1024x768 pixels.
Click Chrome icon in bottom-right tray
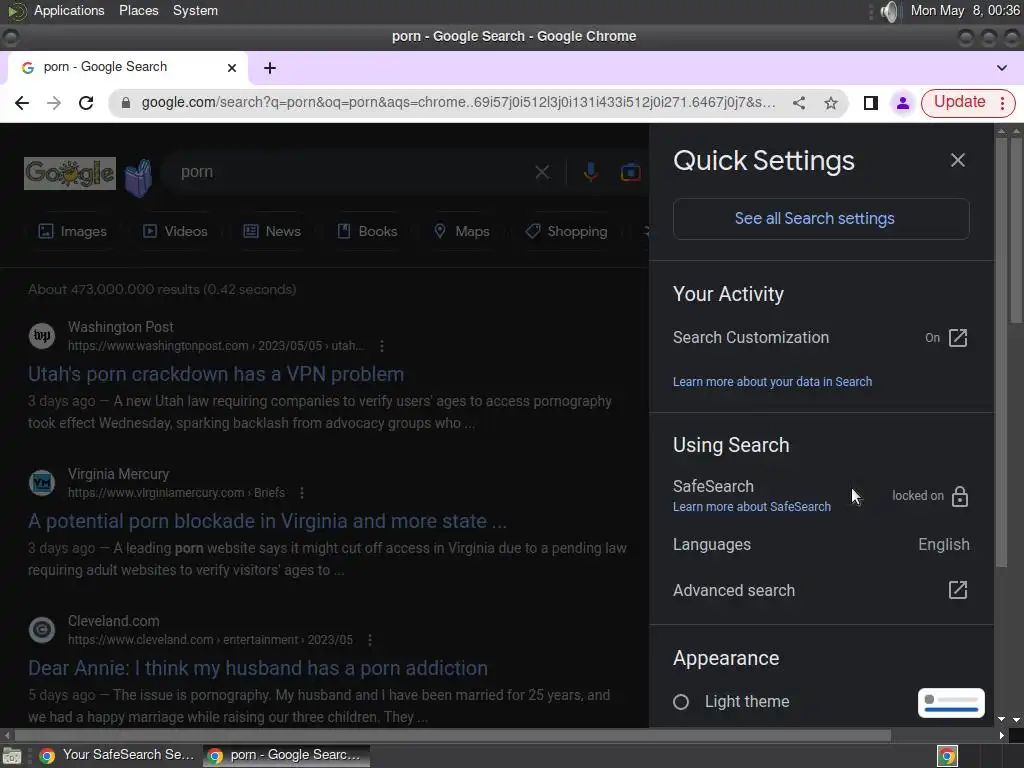[x=948, y=756]
